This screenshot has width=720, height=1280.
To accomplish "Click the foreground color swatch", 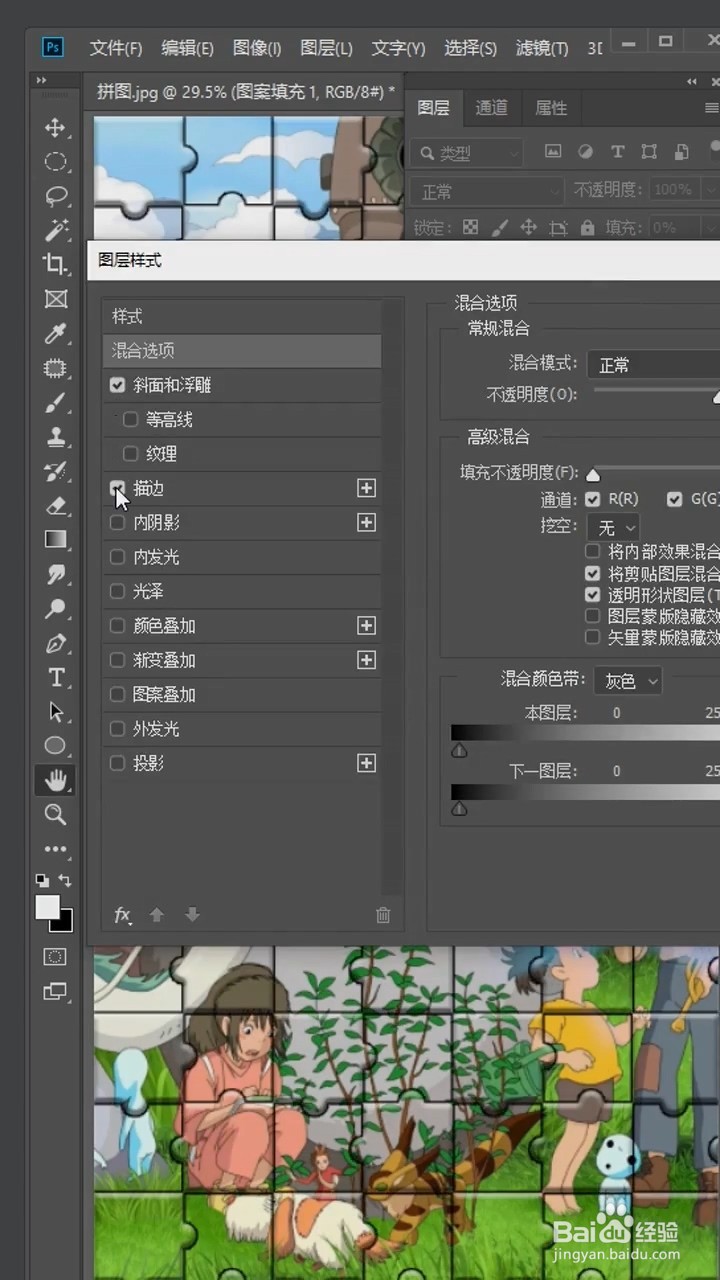I will 47,907.
